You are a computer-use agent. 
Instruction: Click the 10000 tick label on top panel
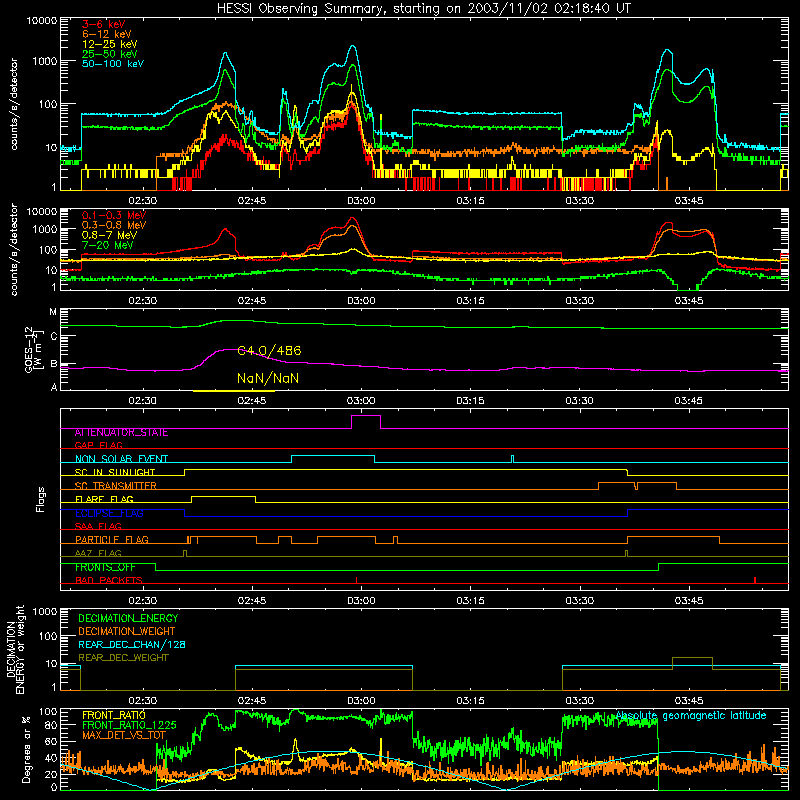[x=42, y=20]
